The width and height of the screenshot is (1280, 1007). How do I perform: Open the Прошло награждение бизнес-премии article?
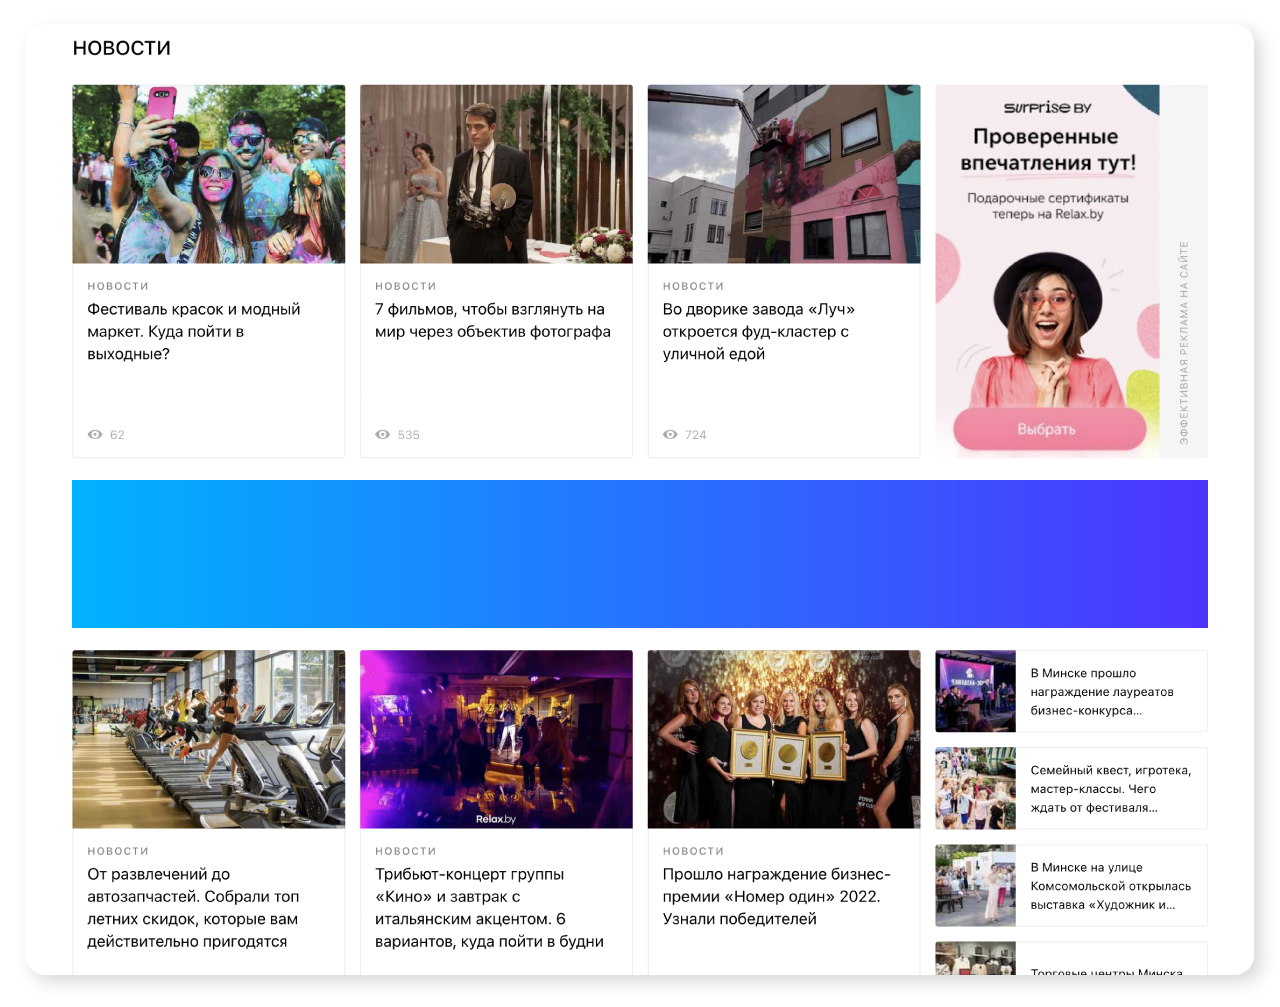click(x=777, y=897)
